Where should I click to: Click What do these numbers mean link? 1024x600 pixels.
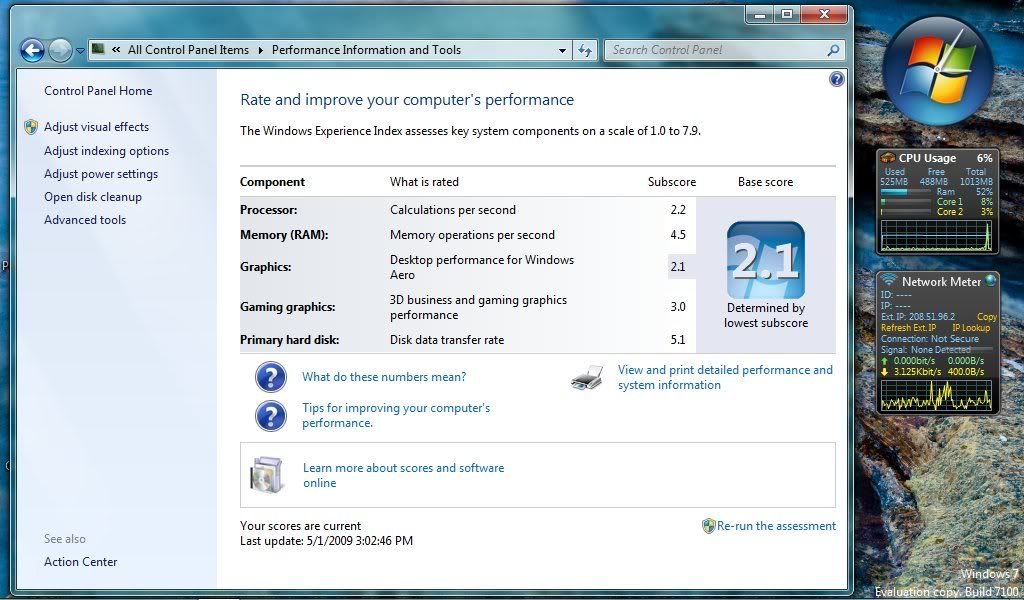[384, 377]
